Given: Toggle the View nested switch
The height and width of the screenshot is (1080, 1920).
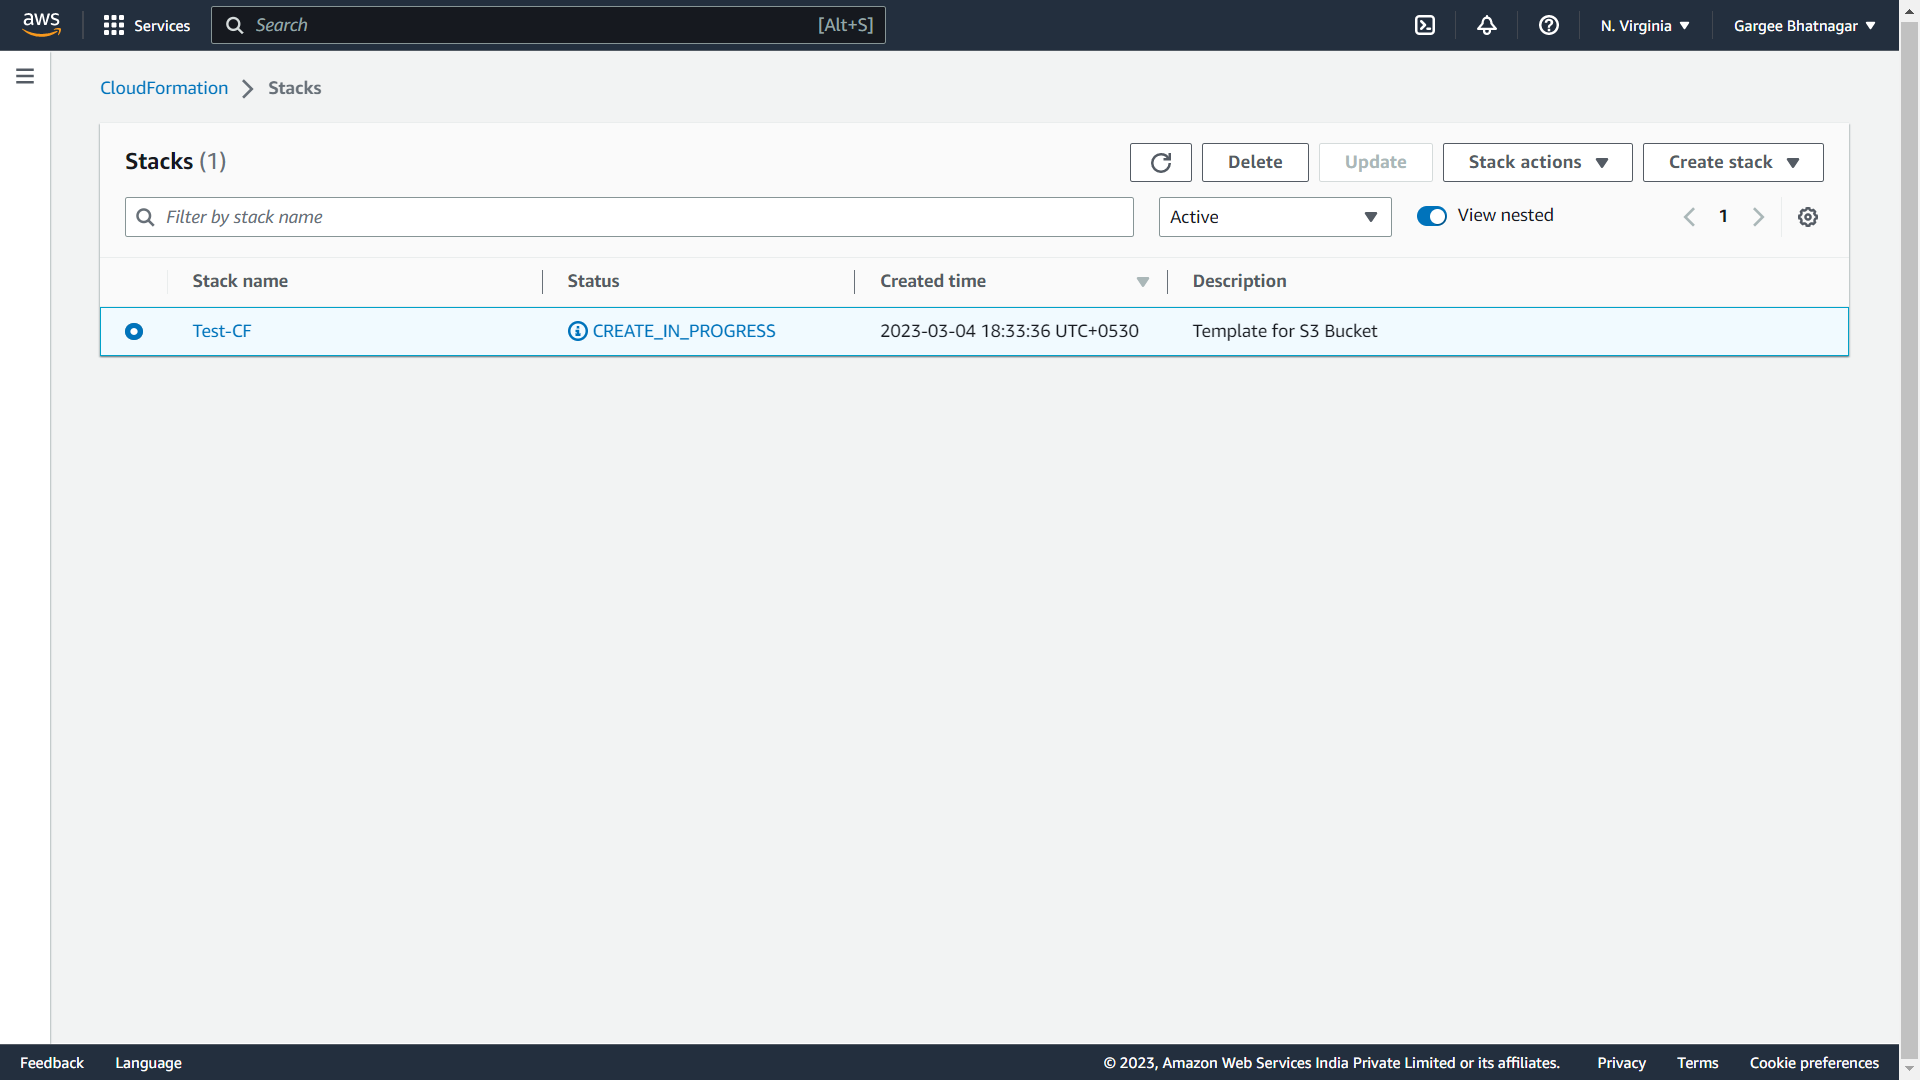Looking at the screenshot, I should tap(1432, 216).
